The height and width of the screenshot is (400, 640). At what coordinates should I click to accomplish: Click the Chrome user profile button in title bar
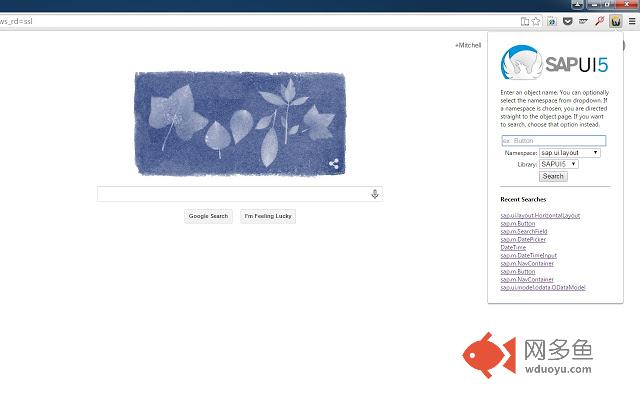(577, 4)
